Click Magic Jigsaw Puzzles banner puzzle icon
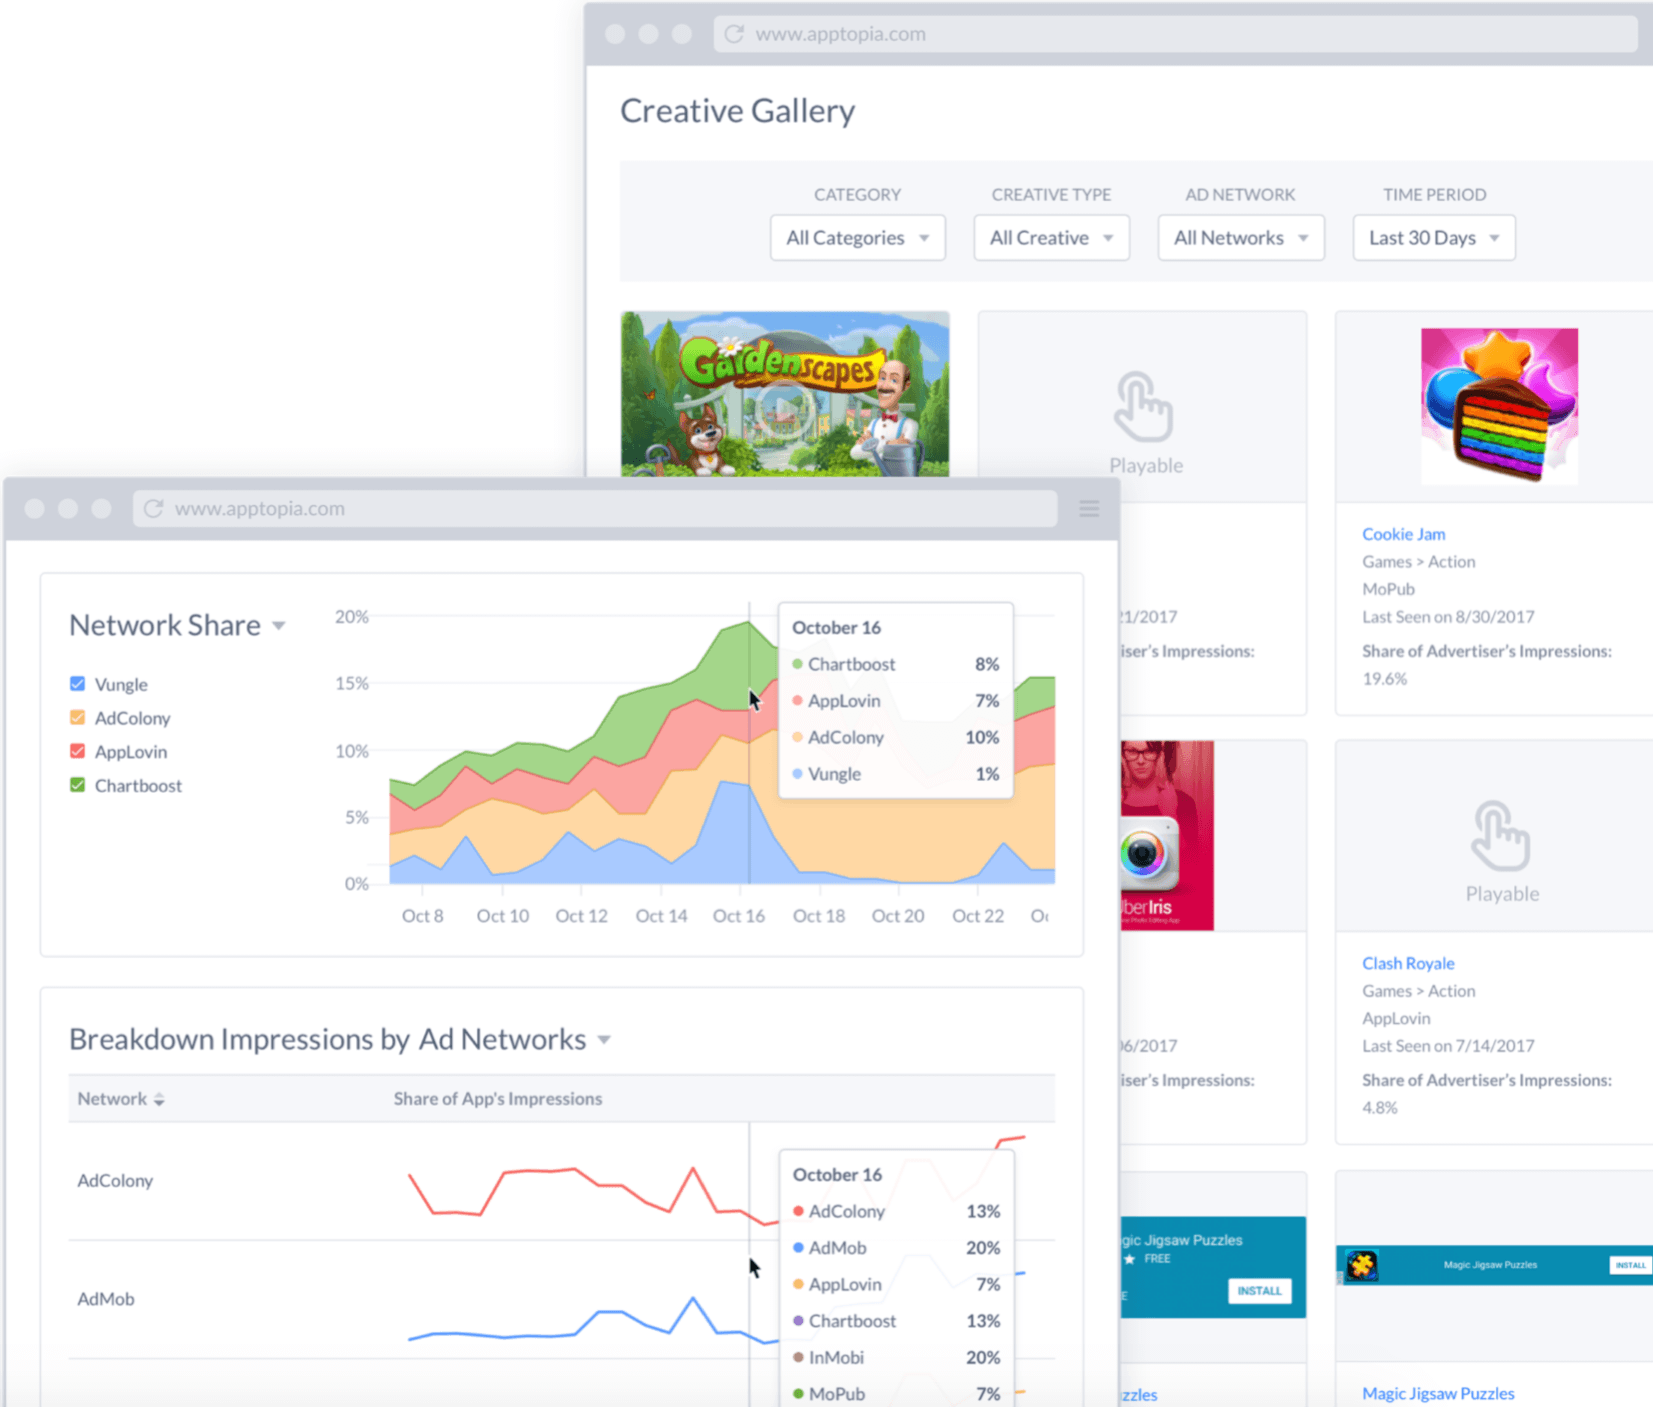1653x1407 pixels. pyautogui.click(x=1361, y=1265)
